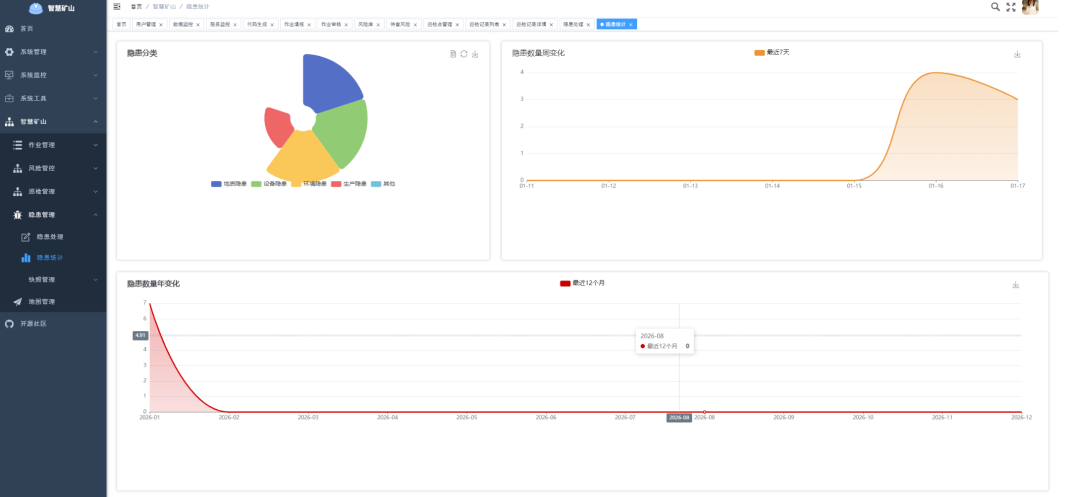This screenshot has width=1080, height=497.
Task: Close the 隐患处理 tab
Action: pos(589,24)
